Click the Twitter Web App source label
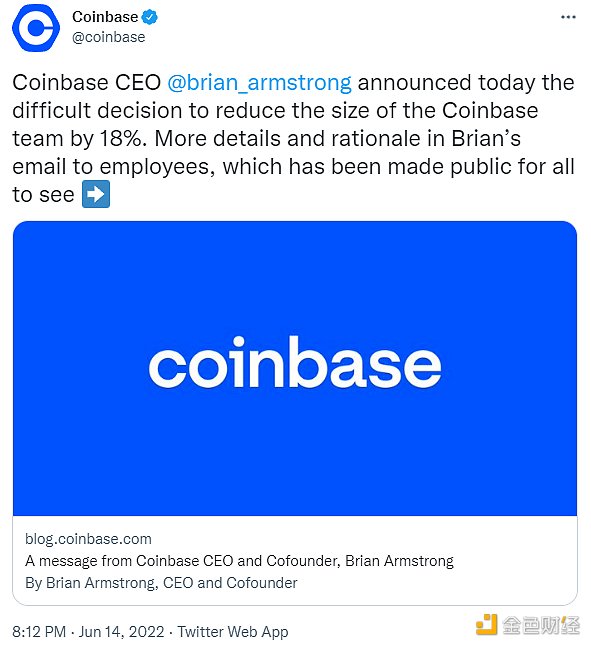Viewport: 591px width, 646px height. (233, 632)
